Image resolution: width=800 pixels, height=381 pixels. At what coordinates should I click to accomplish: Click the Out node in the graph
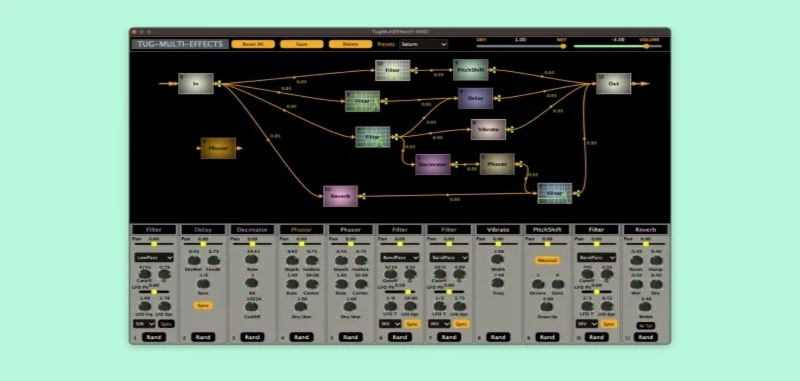[x=613, y=84]
